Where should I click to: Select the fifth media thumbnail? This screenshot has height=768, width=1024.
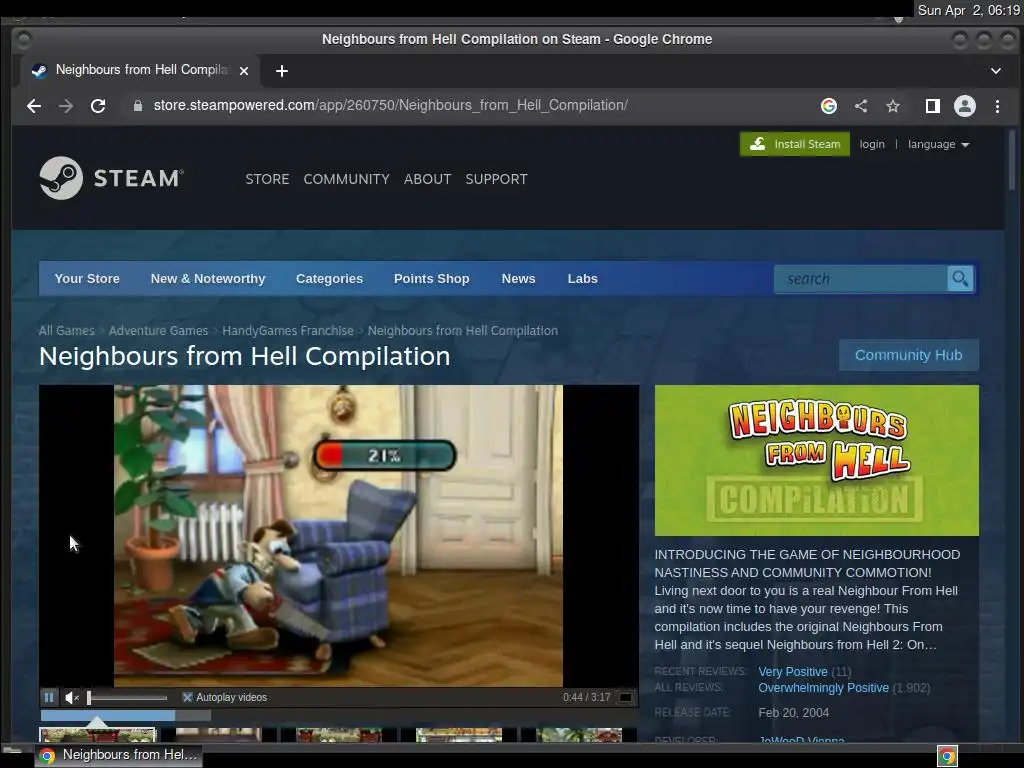point(579,735)
